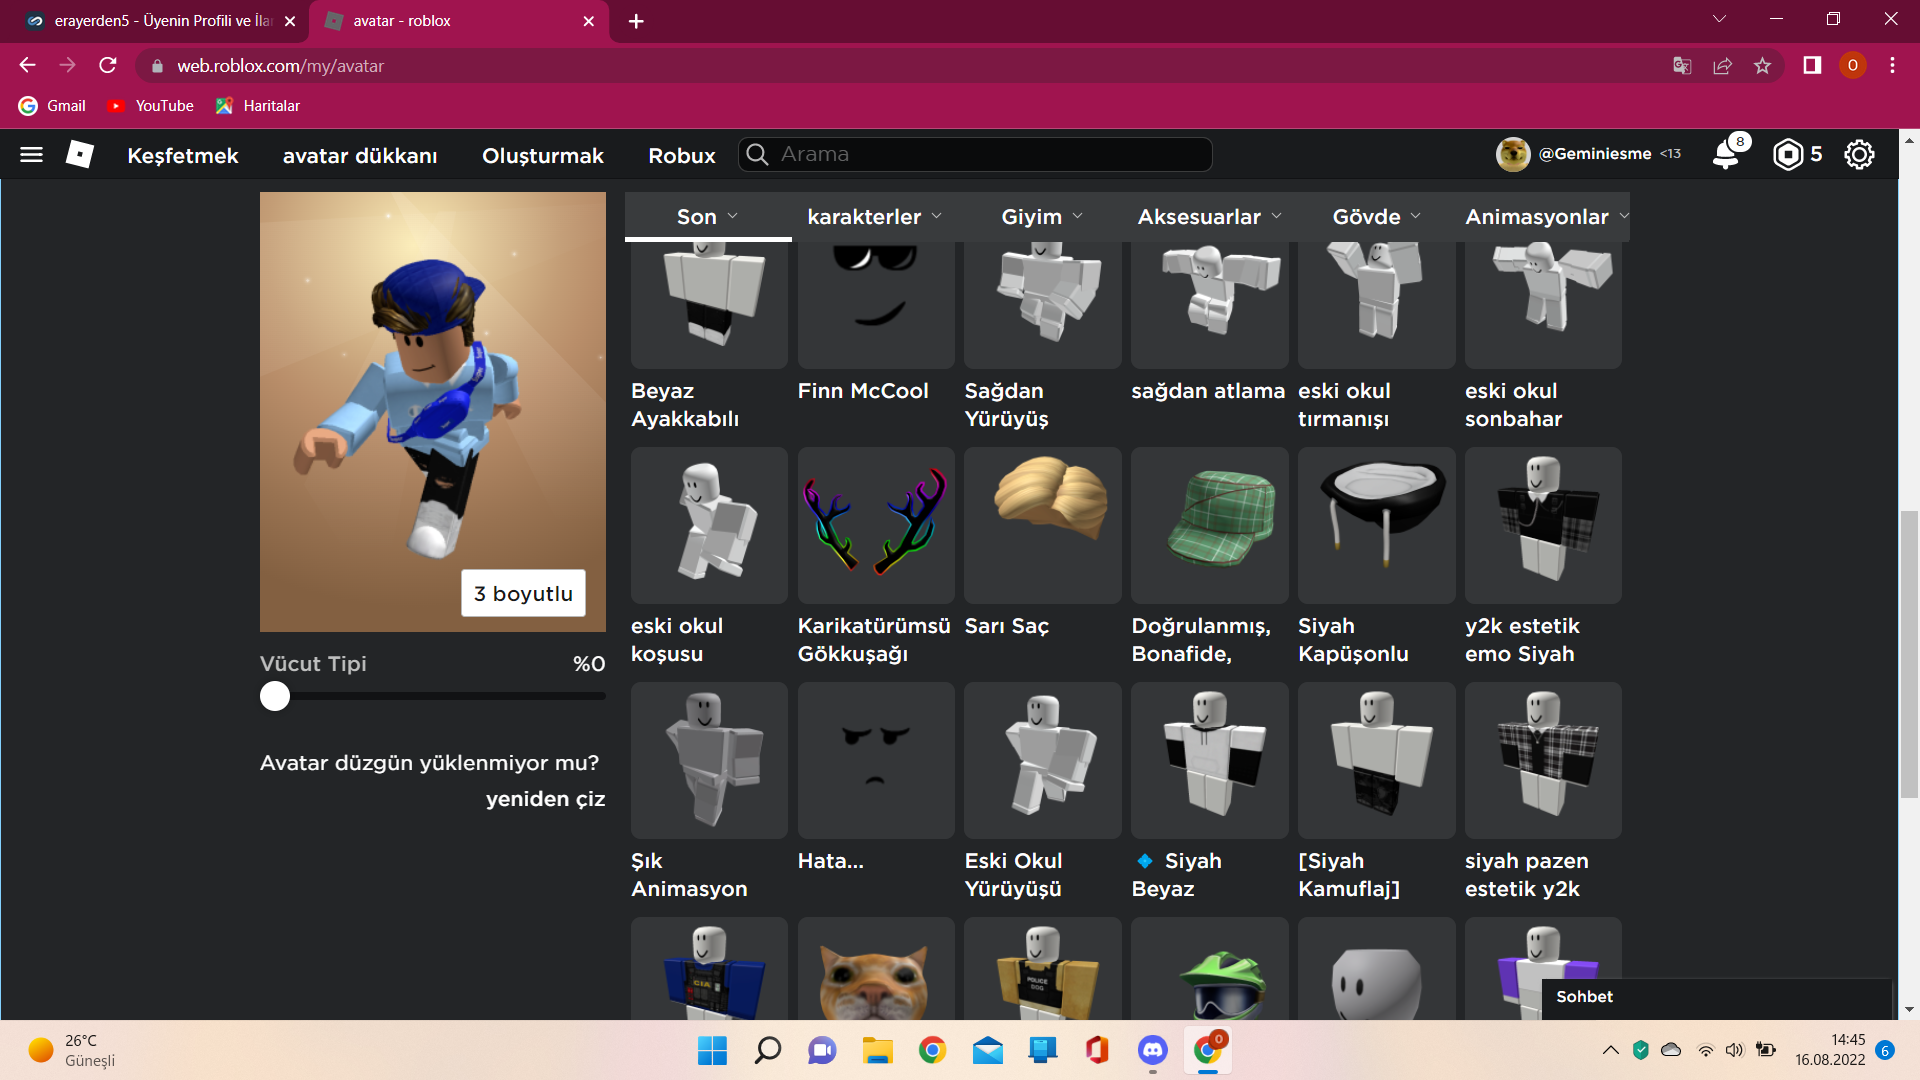Open the notifications bell

click(x=1726, y=154)
